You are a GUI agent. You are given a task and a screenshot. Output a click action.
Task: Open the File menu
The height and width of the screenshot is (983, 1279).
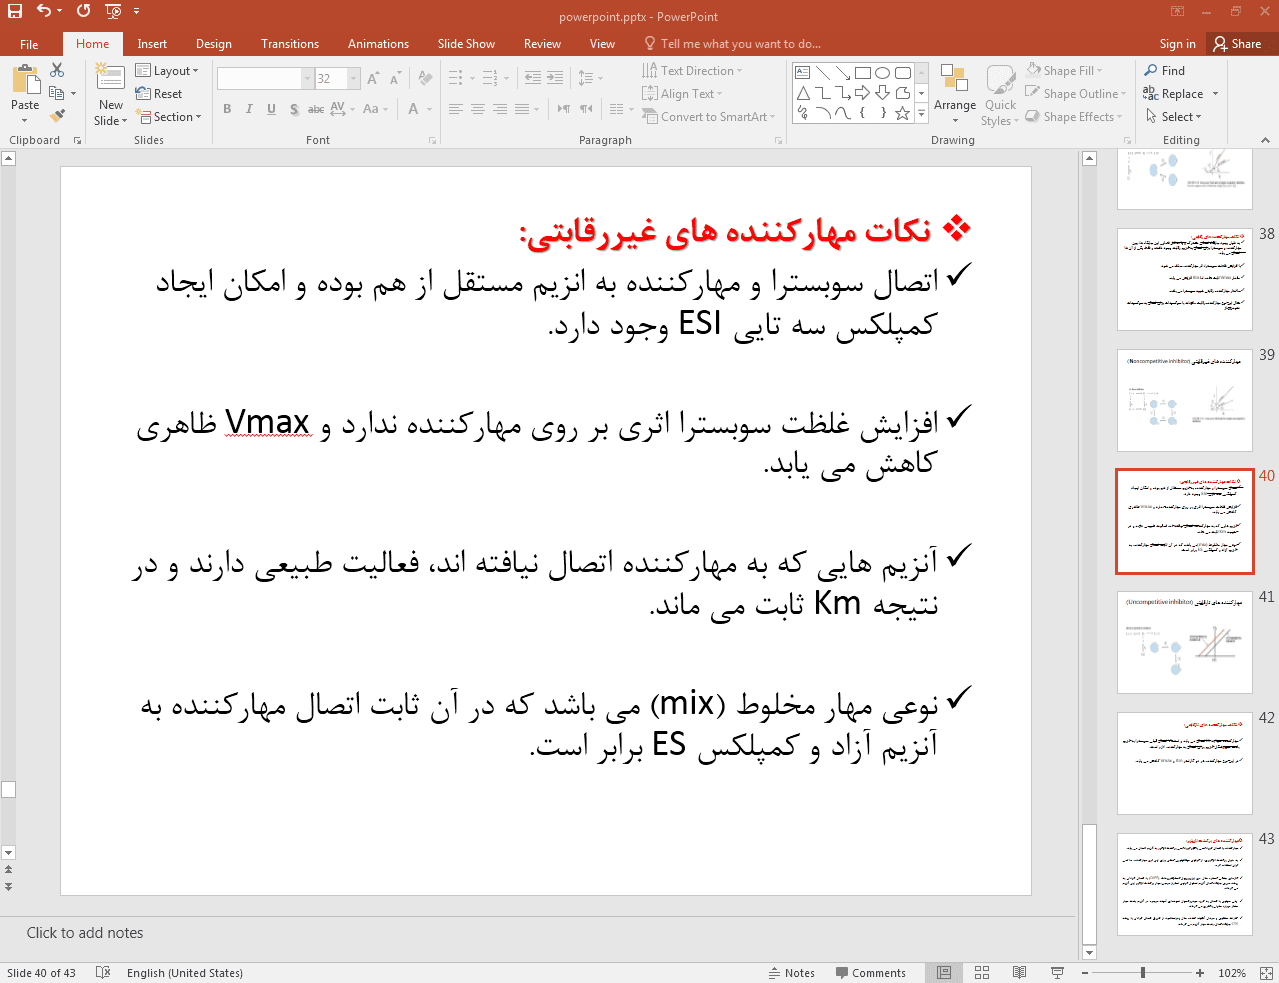[x=29, y=44]
